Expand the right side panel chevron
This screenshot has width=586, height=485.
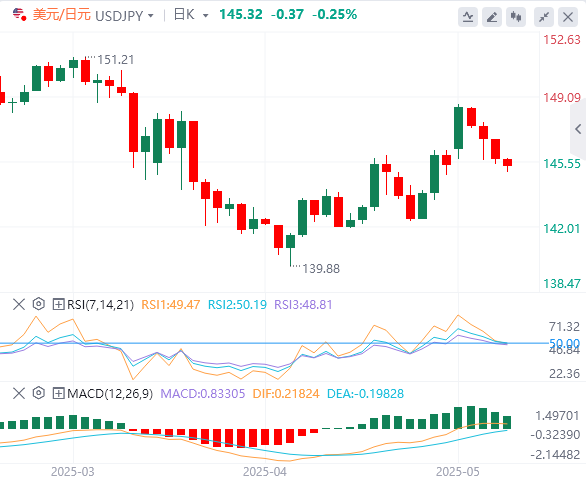click(x=578, y=129)
